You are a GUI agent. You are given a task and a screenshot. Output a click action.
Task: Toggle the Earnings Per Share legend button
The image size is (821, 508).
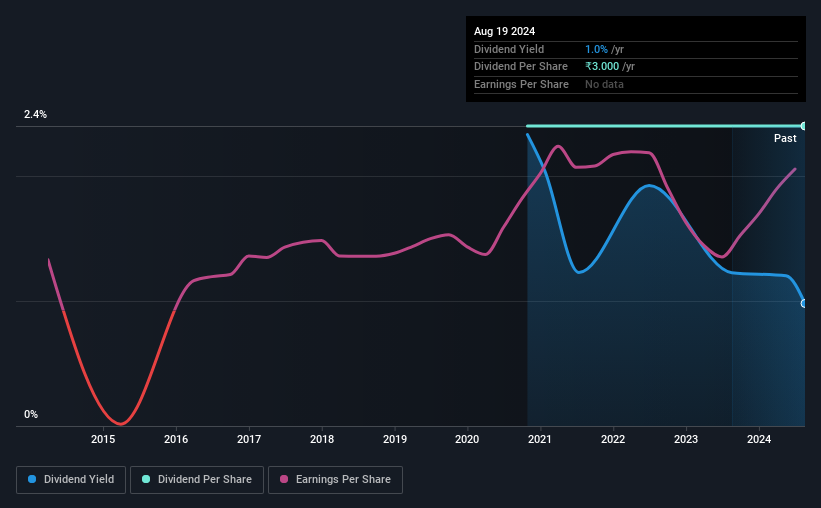(x=335, y=480)
